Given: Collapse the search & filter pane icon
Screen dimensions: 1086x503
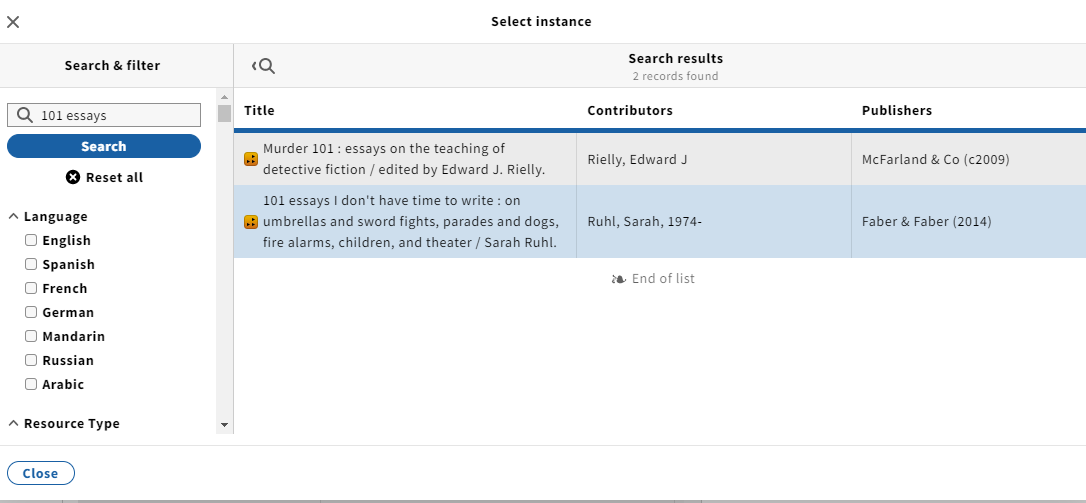Looking at the screenshot, I should (264, 66).
